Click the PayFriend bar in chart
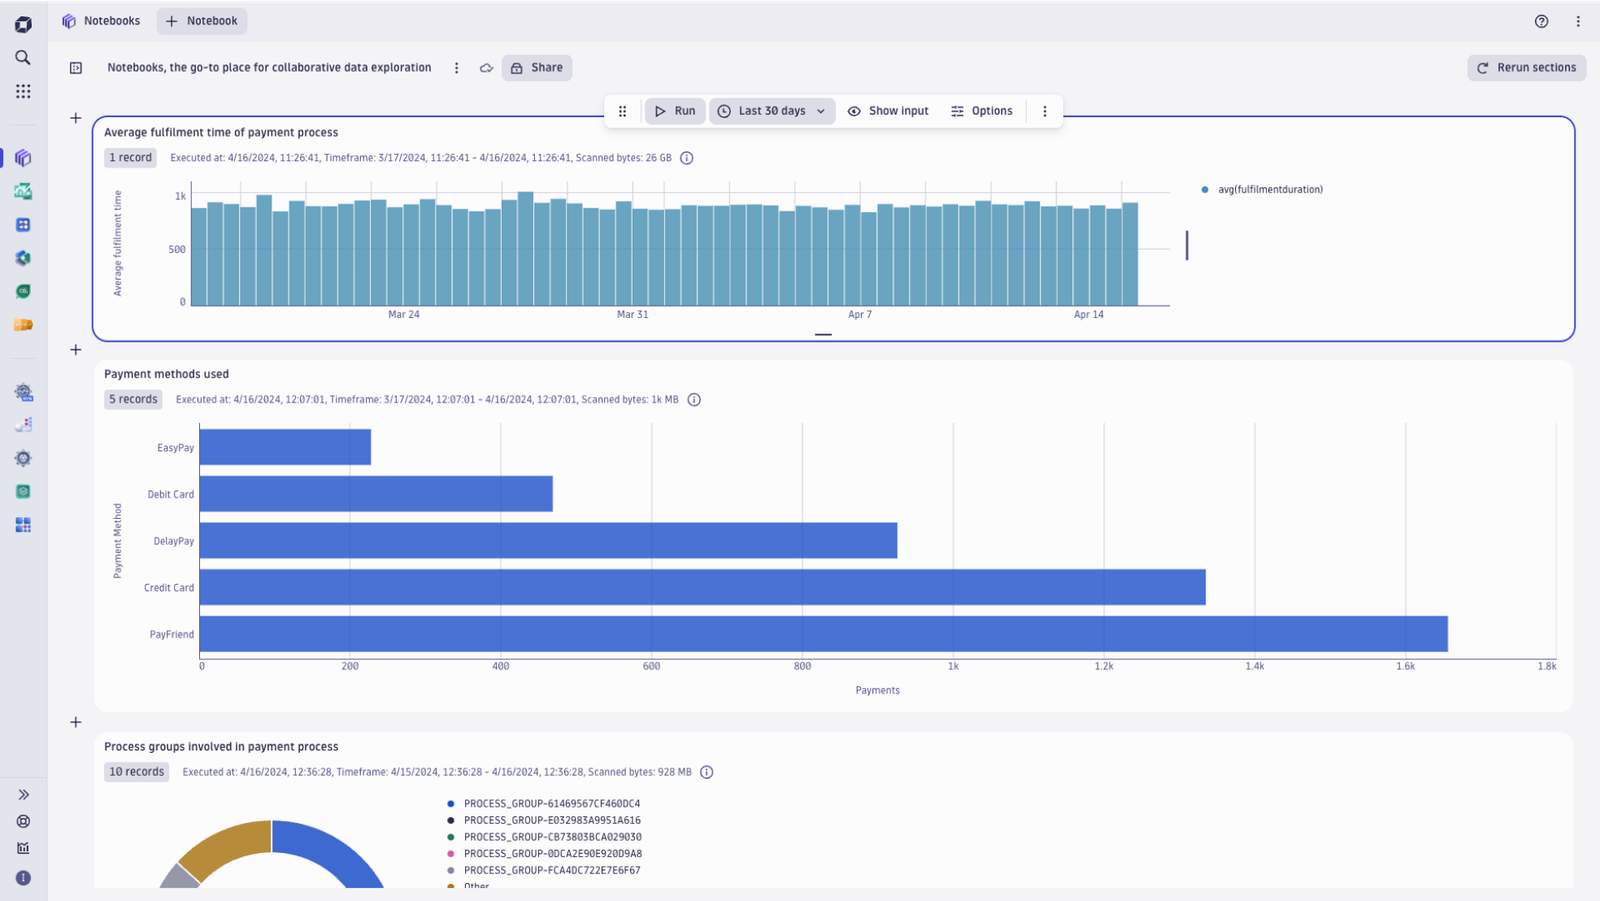The height and width of the screenshot is (901, 1600). [824, 634]
